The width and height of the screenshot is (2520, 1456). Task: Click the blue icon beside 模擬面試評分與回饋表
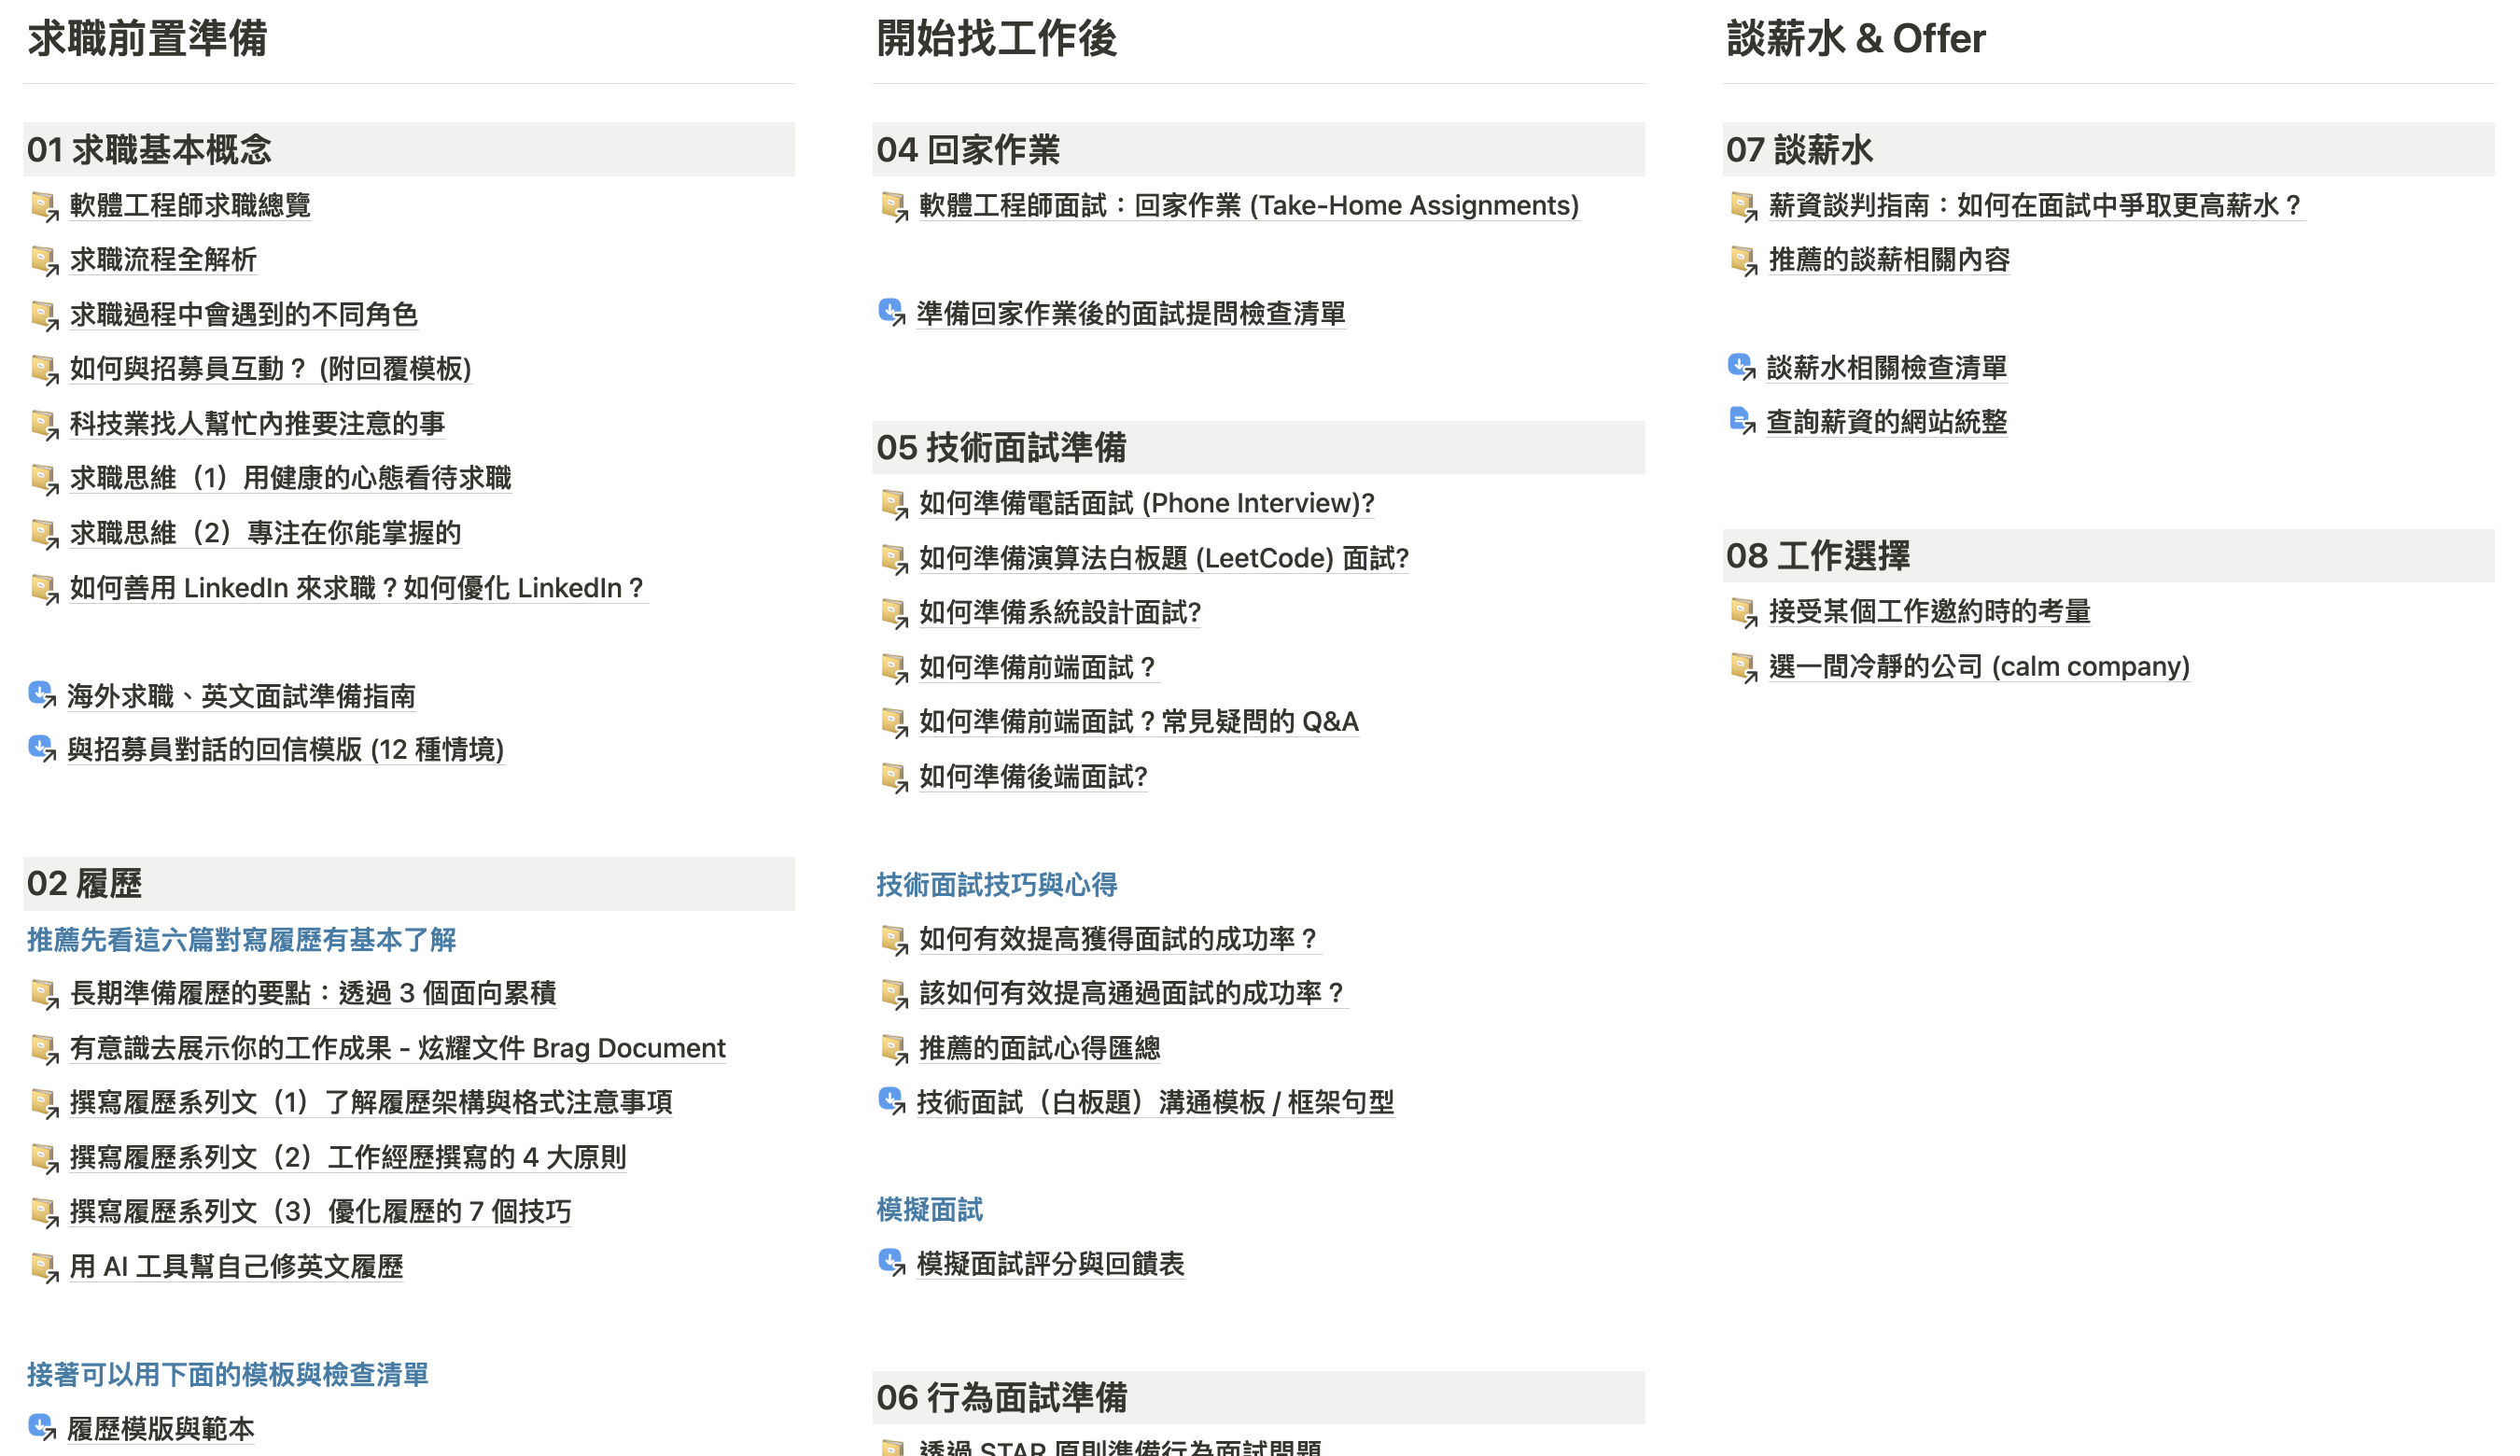click(892, 1264)
